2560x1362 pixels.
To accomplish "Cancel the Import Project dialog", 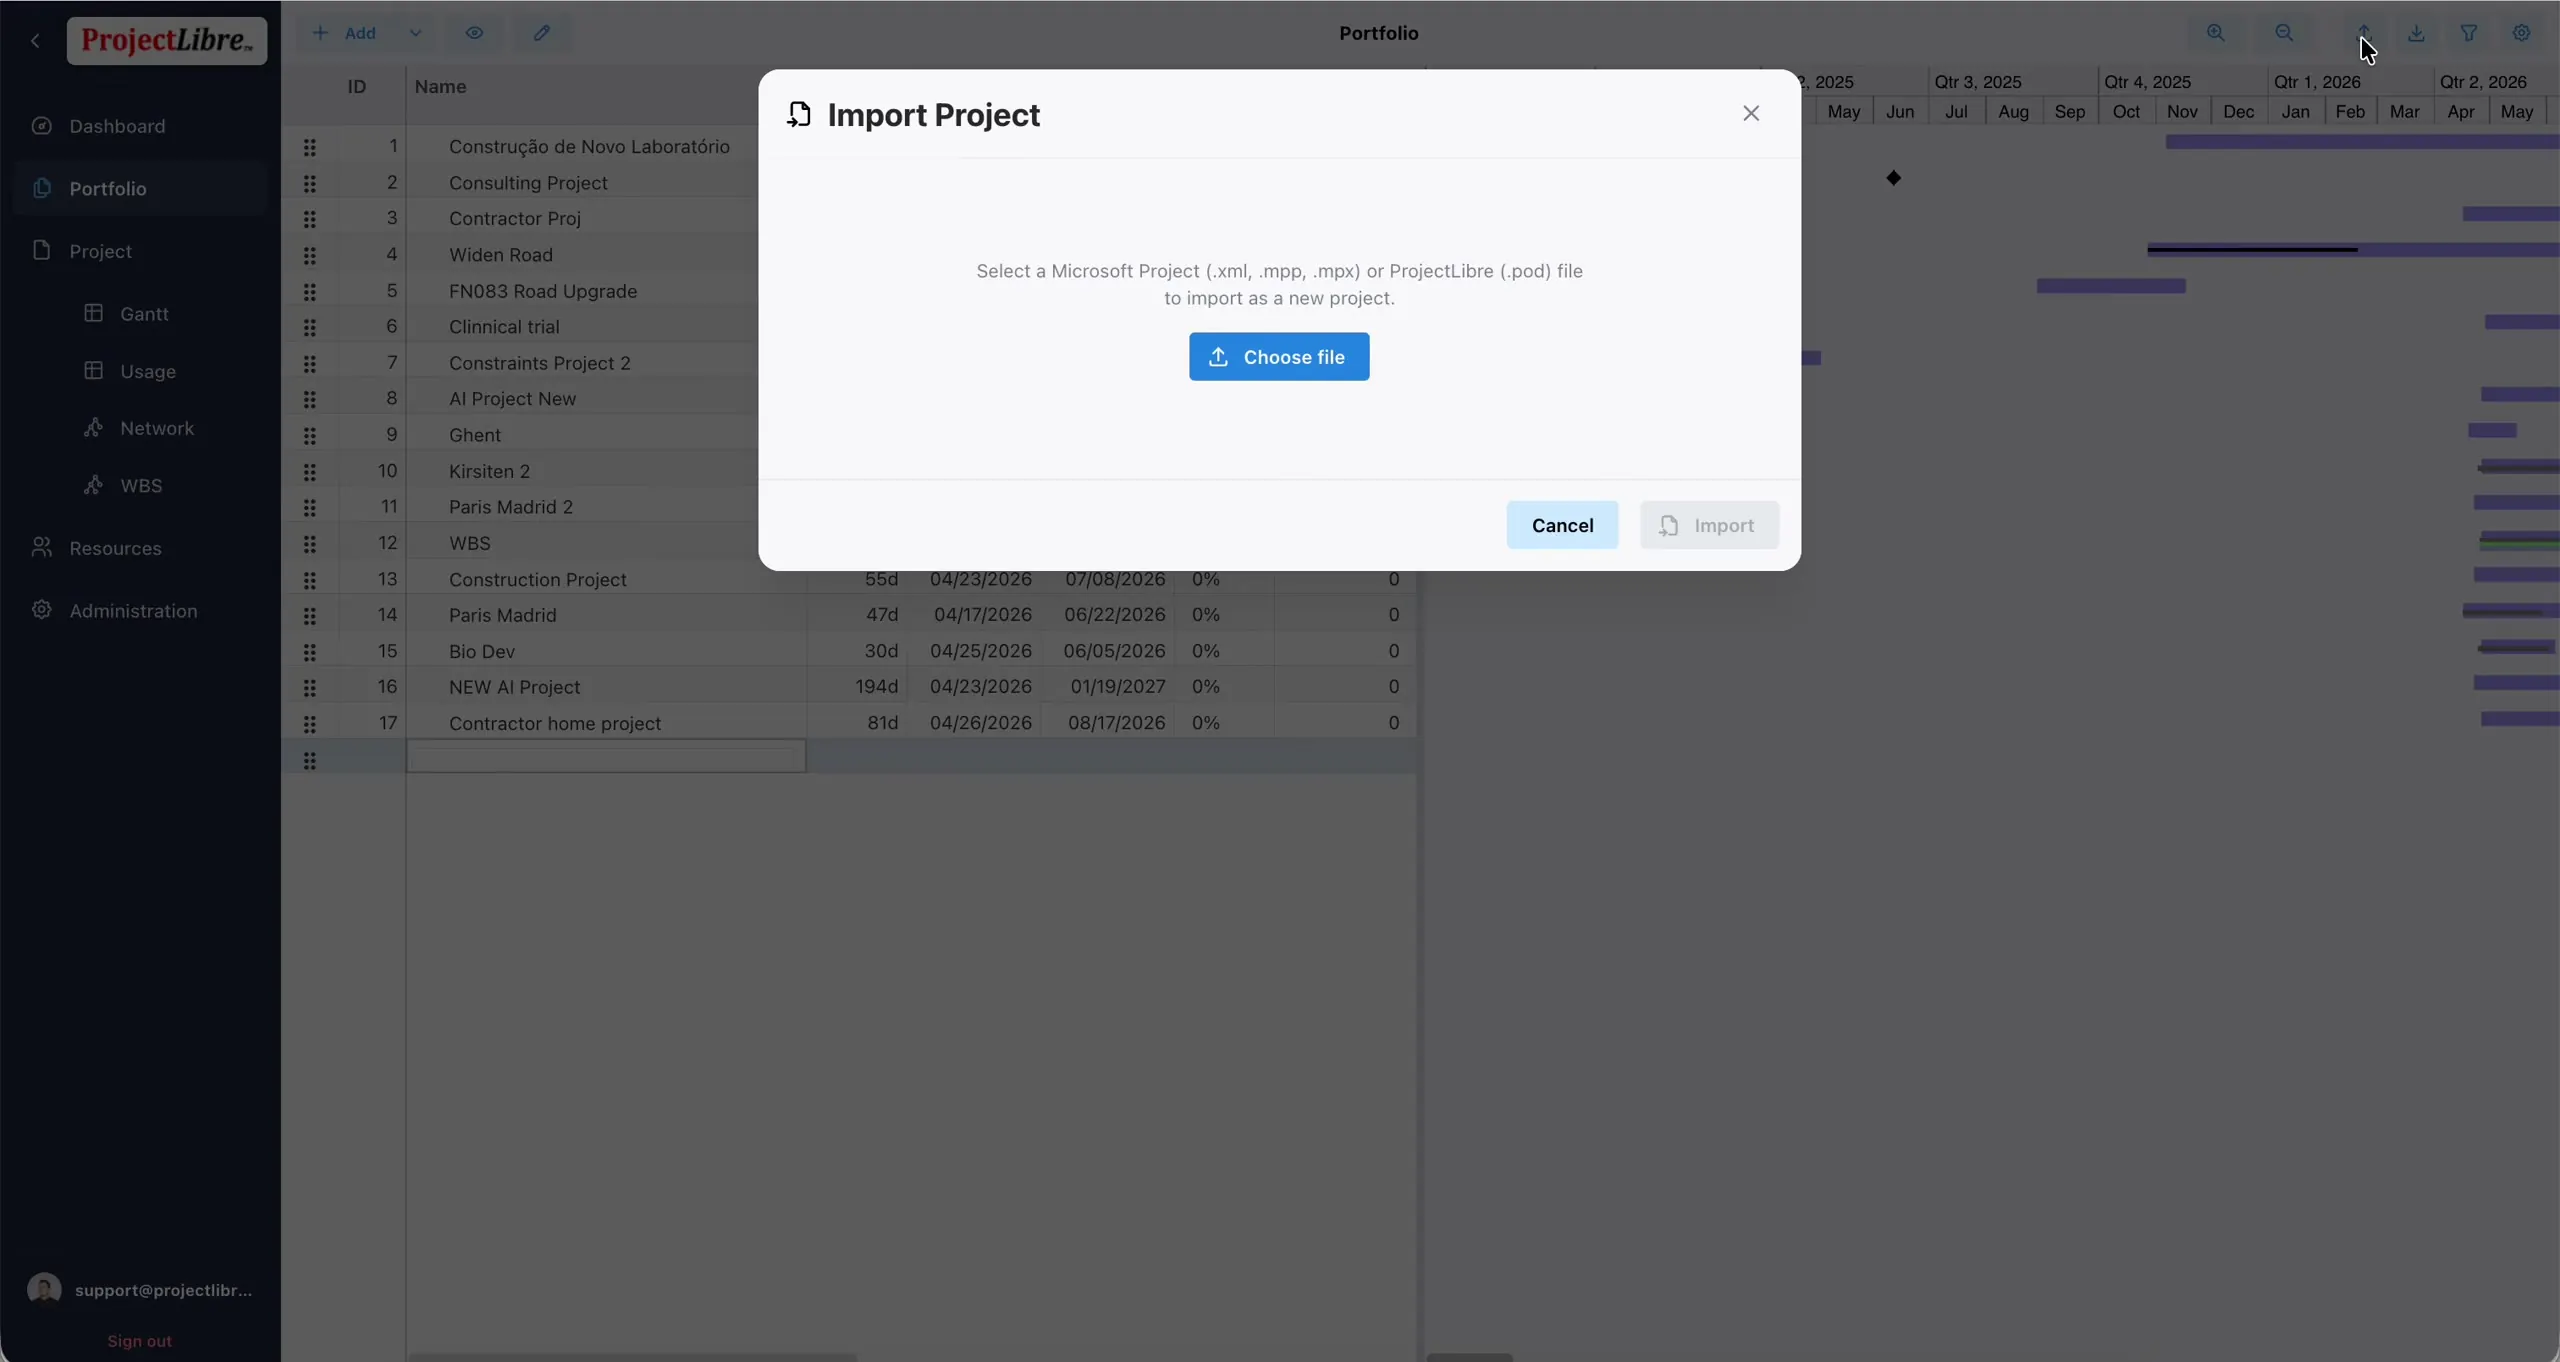I will 1562,525.
